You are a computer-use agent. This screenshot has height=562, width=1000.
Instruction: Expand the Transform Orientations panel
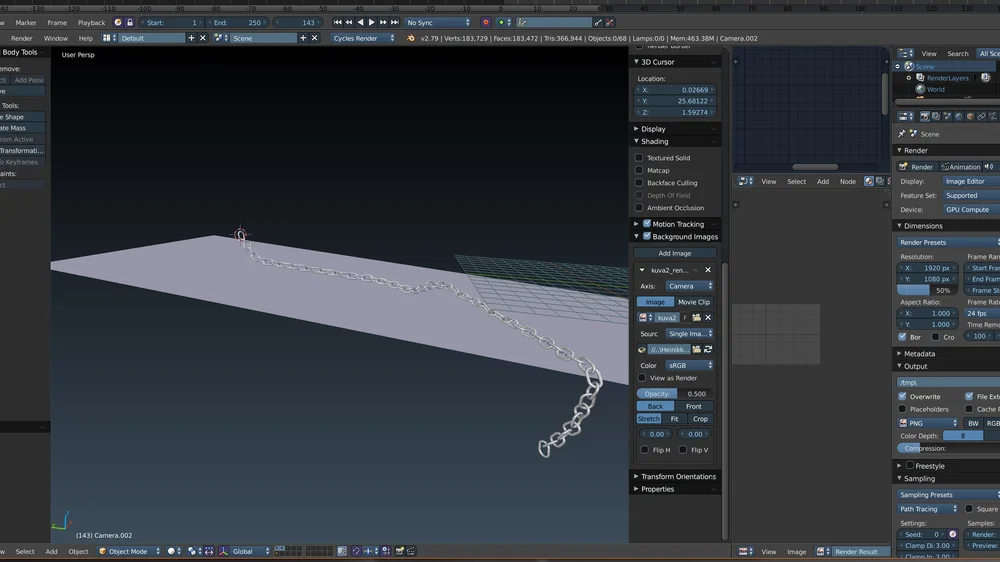pos(636,477)
